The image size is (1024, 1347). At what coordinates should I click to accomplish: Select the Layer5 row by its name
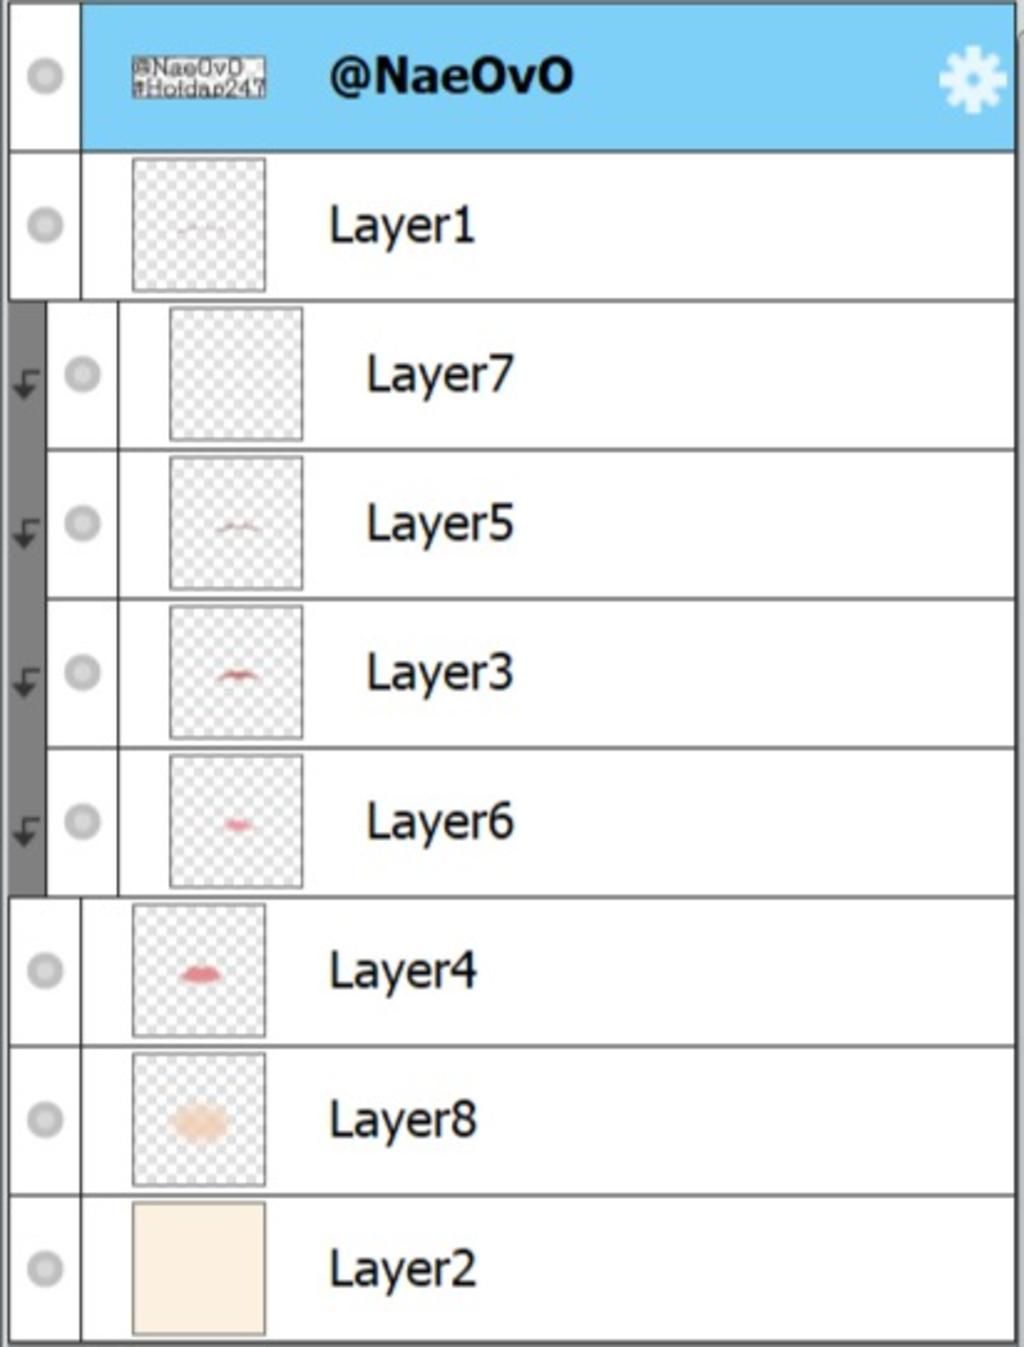[440, 524]
